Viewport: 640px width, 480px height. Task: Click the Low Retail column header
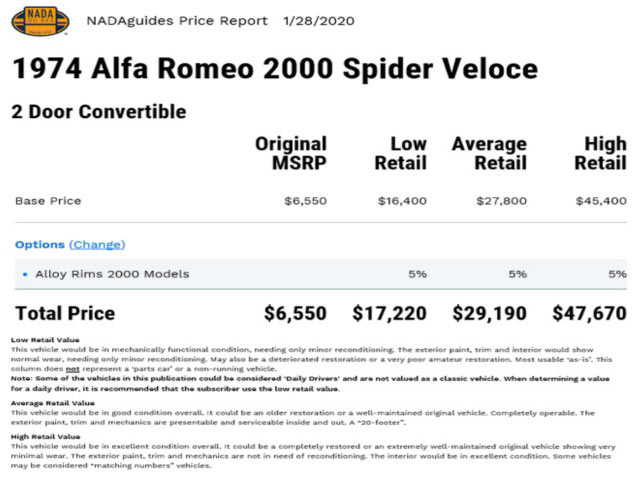click(x=401, y=153)
